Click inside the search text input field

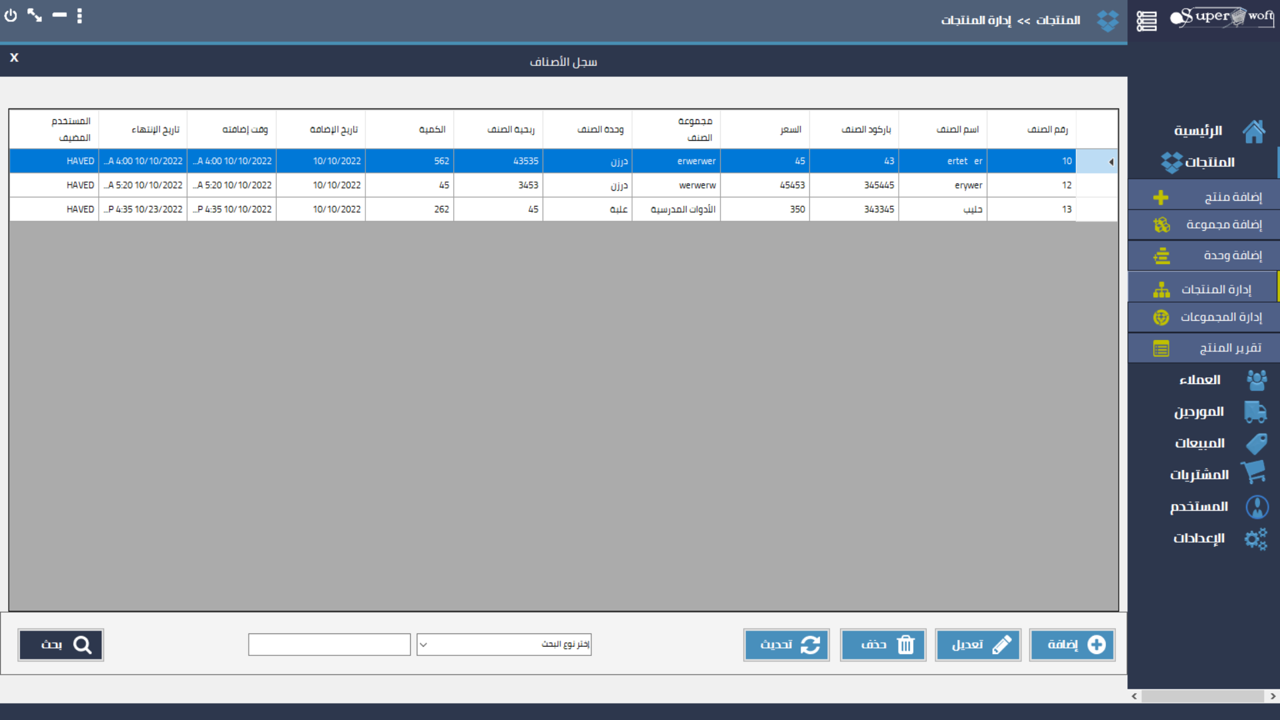click(329, 644)
